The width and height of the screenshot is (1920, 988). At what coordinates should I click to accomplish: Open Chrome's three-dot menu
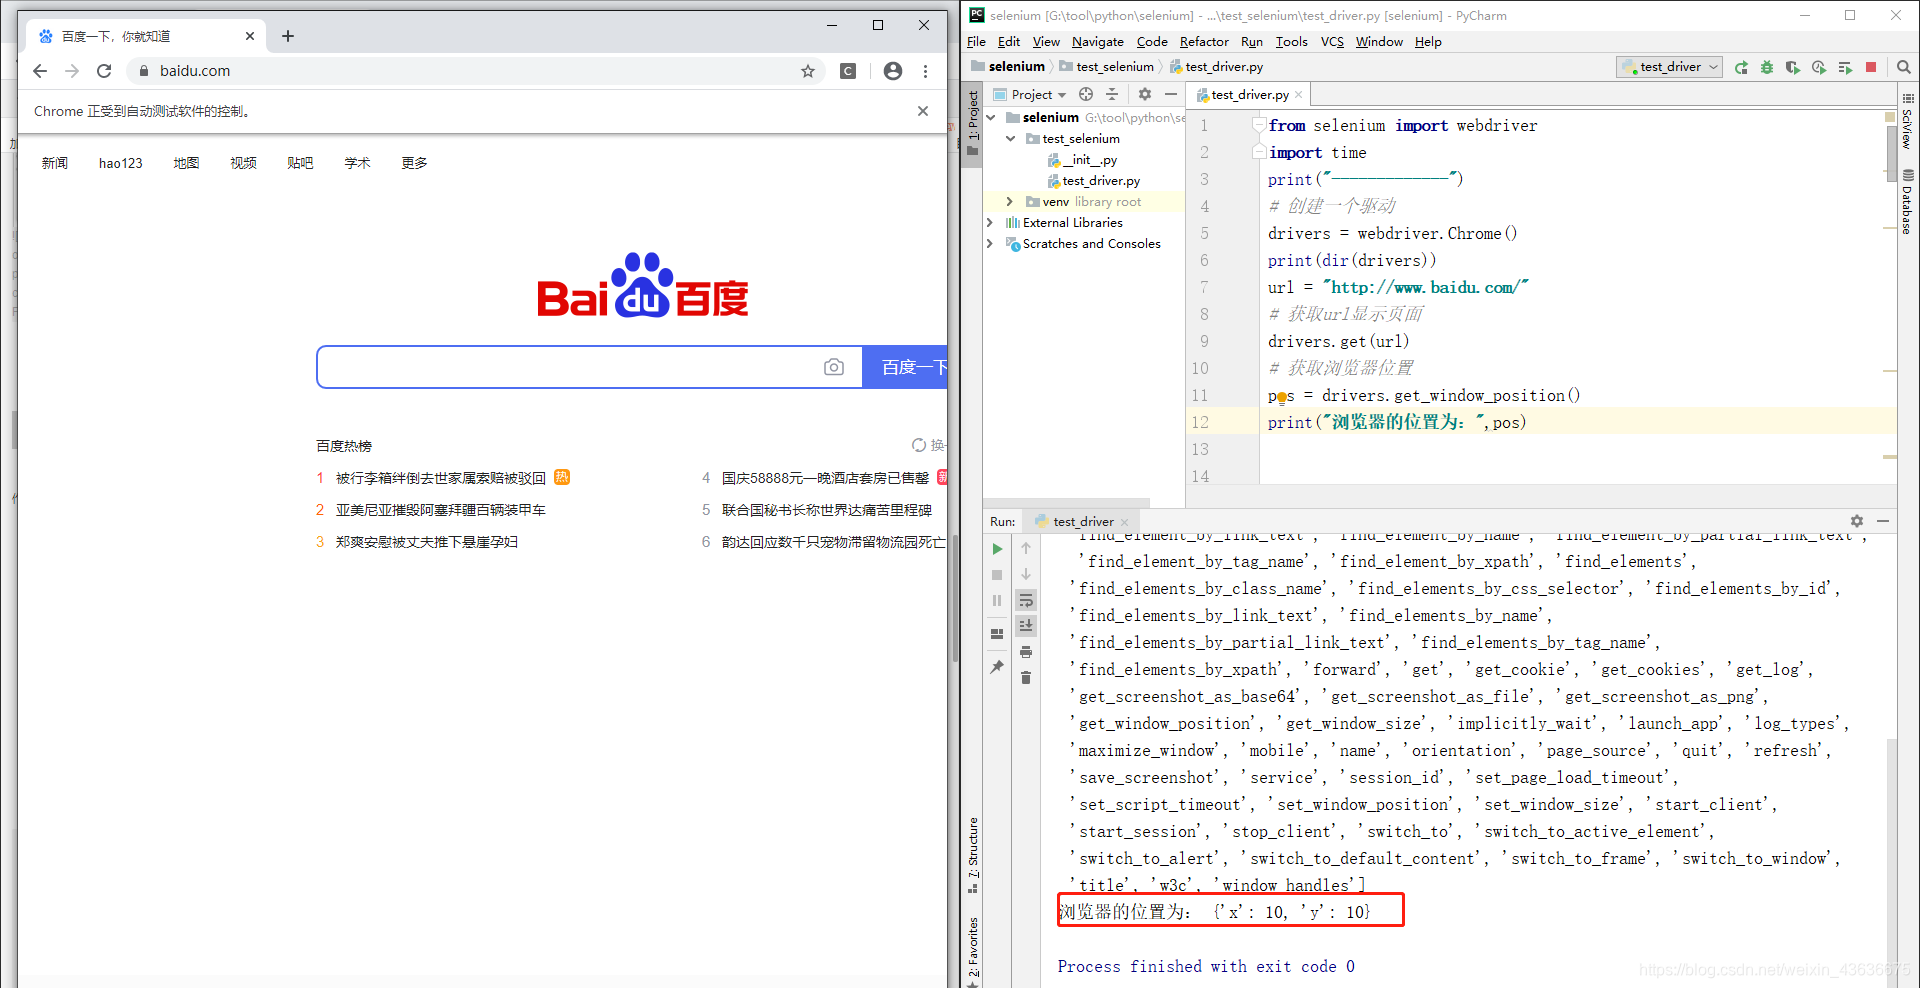[x=925, y=71]
